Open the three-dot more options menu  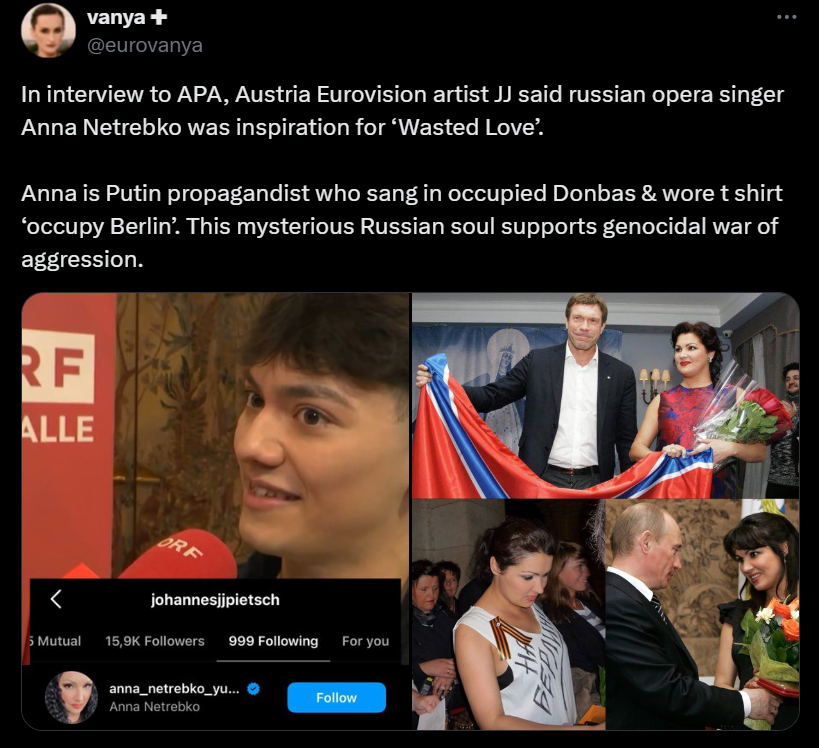(x=786, y=17)
